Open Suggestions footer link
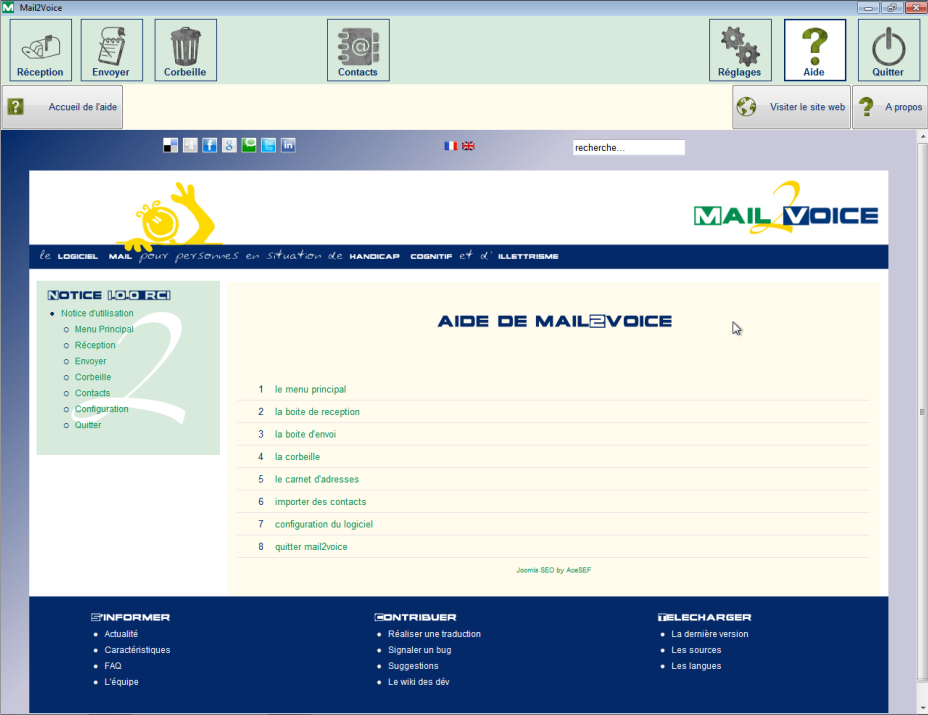Image resolution: width=928 pixels, height=715 pixels. click(x=413, y=666)
